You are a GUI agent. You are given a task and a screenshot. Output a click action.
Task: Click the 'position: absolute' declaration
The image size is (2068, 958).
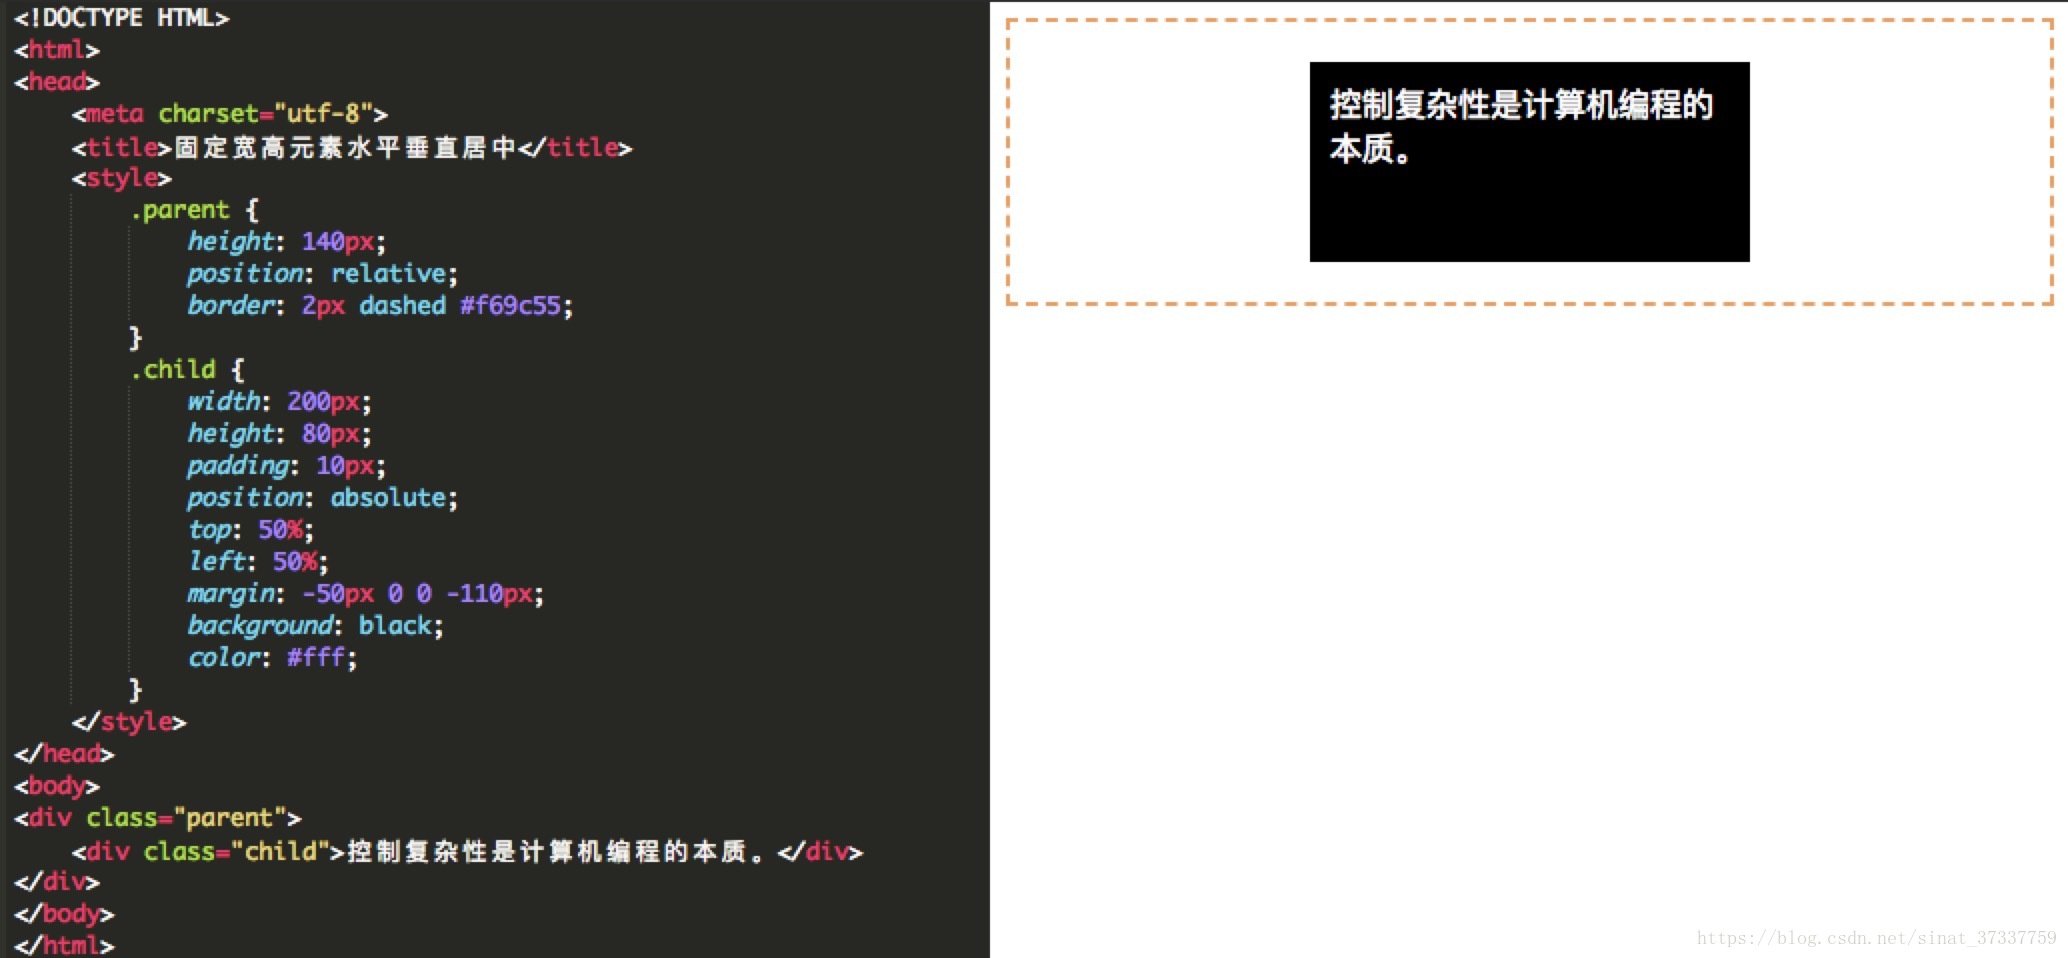322,498
